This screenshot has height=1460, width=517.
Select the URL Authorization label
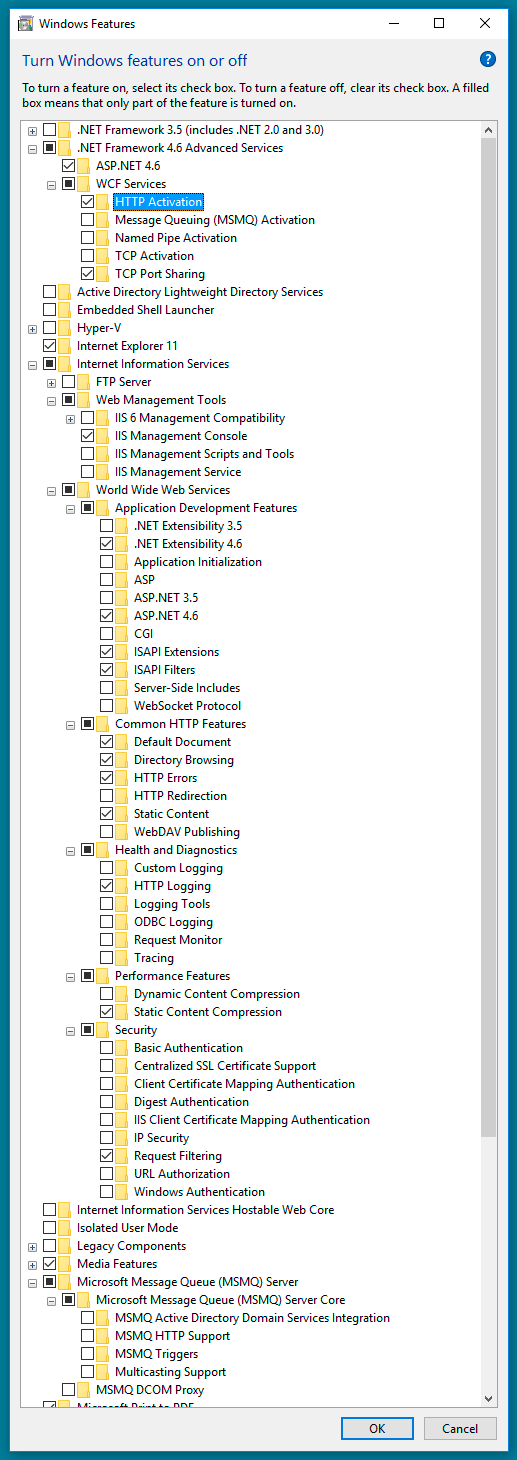point(182,1174)
